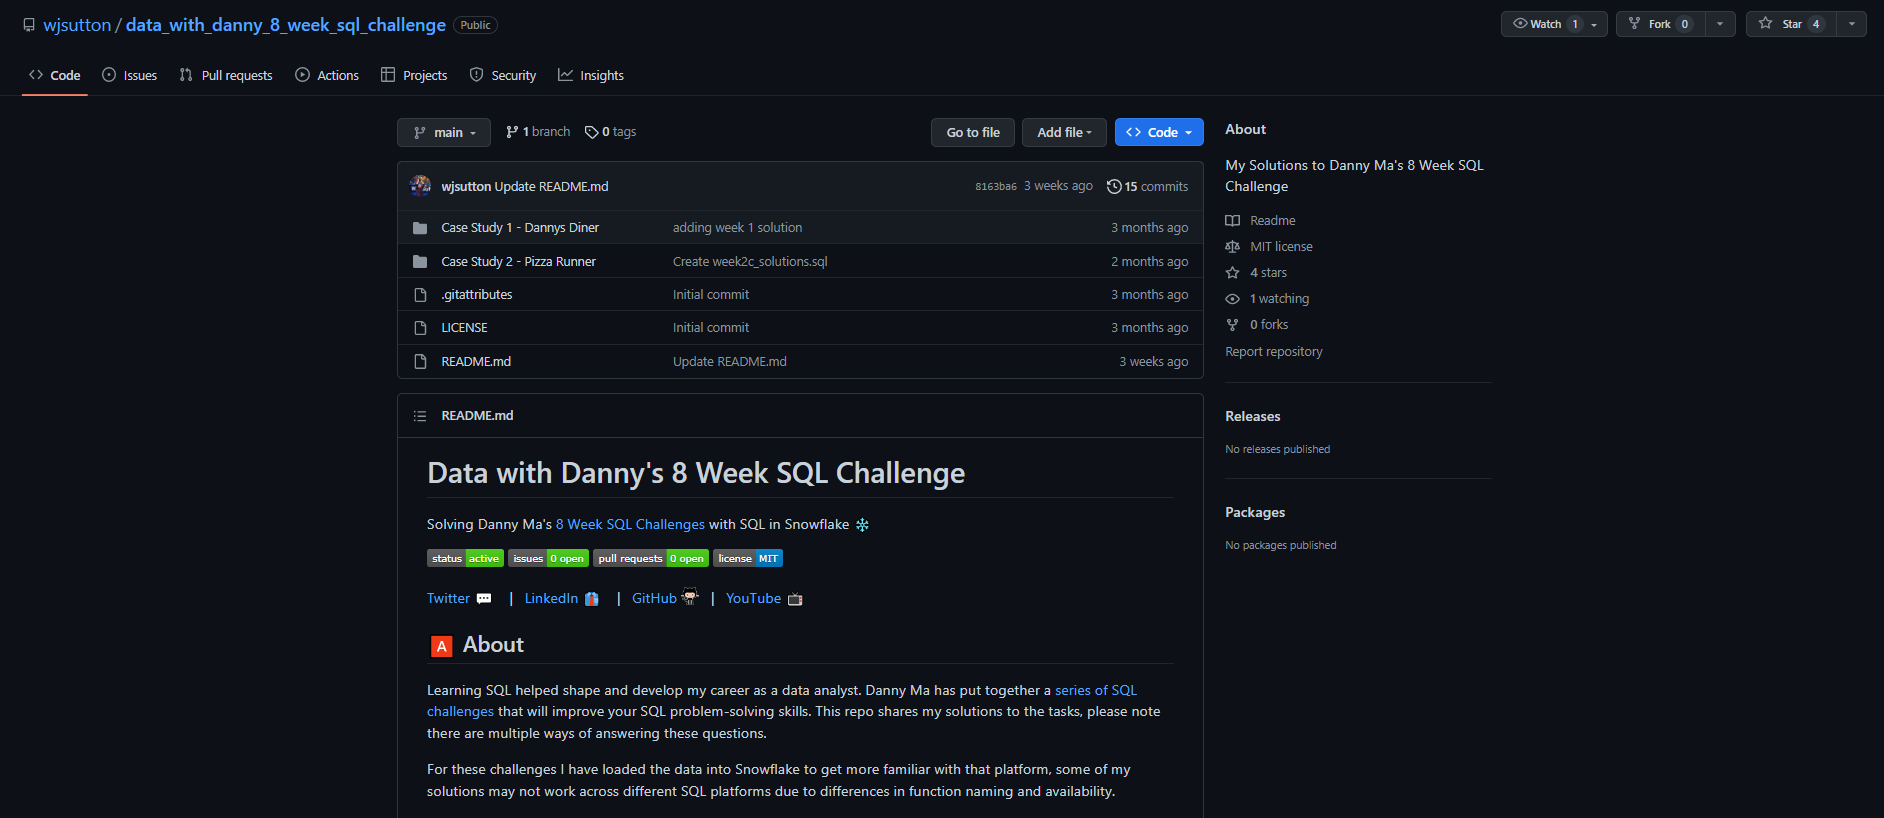1884x818 pixels.
Task: Click the README table of contents icon
Action: 420,416
